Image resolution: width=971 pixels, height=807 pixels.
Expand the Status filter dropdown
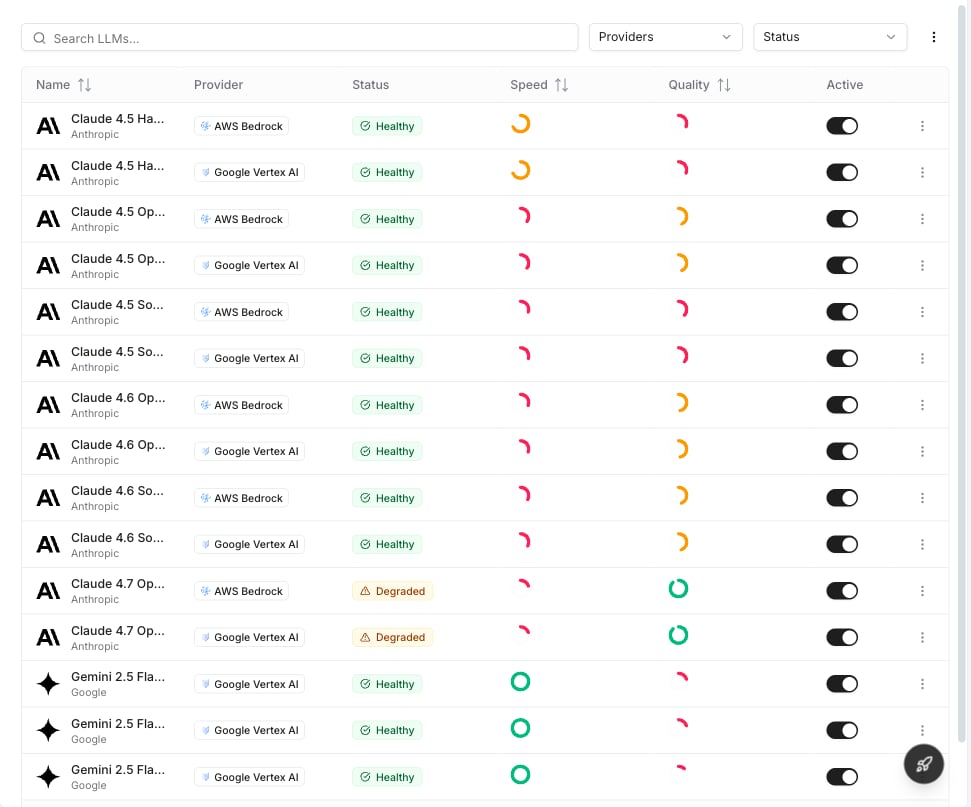click(x=830, y=37)
